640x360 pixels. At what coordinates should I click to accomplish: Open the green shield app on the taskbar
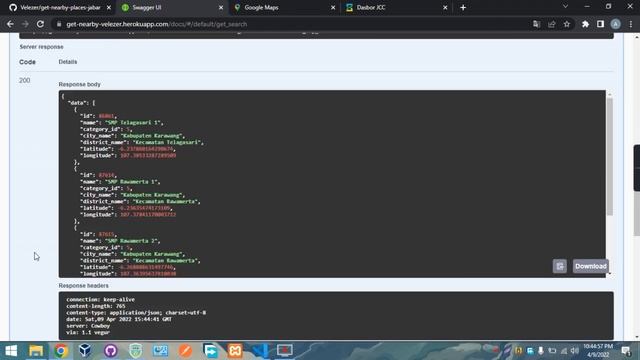coord(136,351)
